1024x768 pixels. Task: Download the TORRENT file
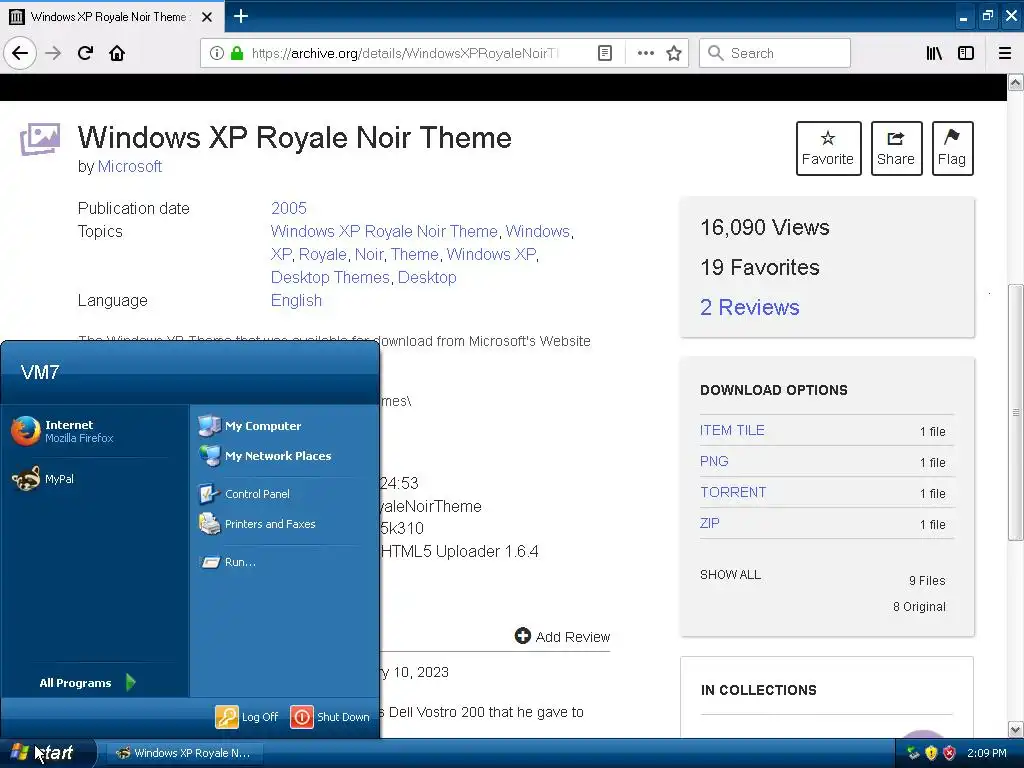pos(733,492)
